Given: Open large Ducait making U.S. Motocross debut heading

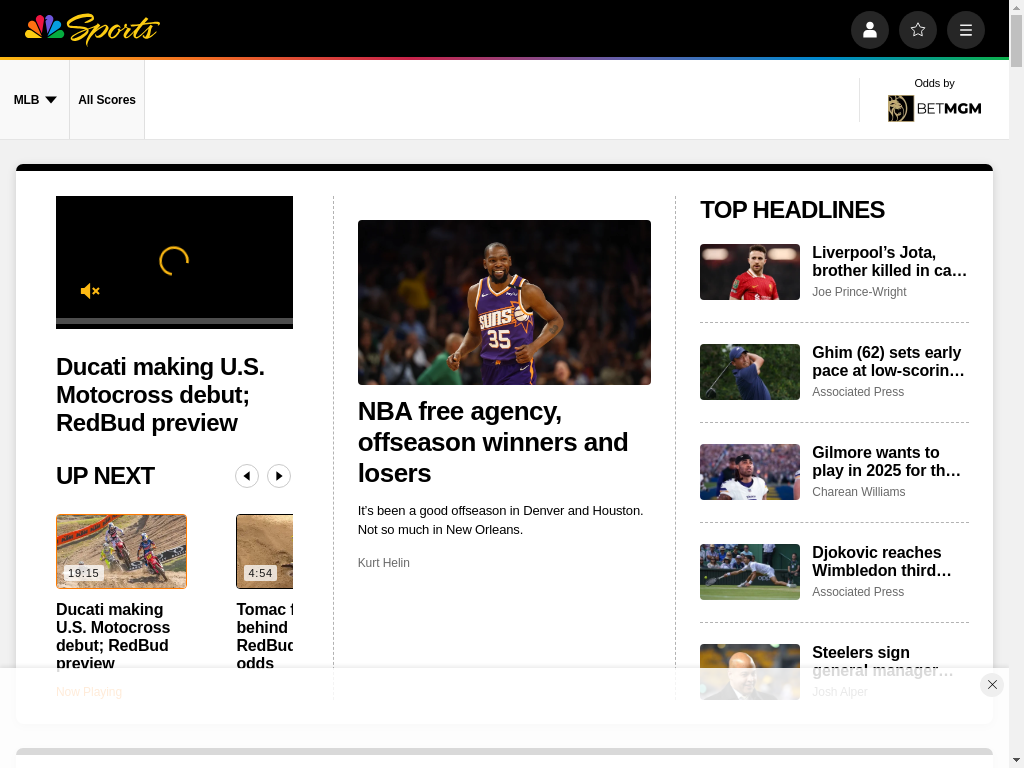Looking at the screenshot, I should pyautogui.click(x=161, y=394).
